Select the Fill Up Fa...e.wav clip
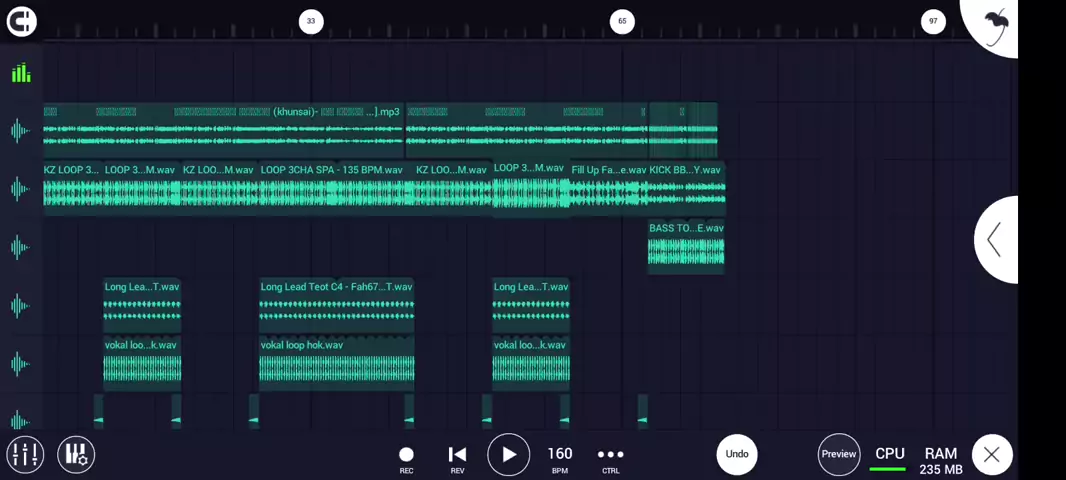Viewport: 1066px width, 480px height. [x=608, y=189]
